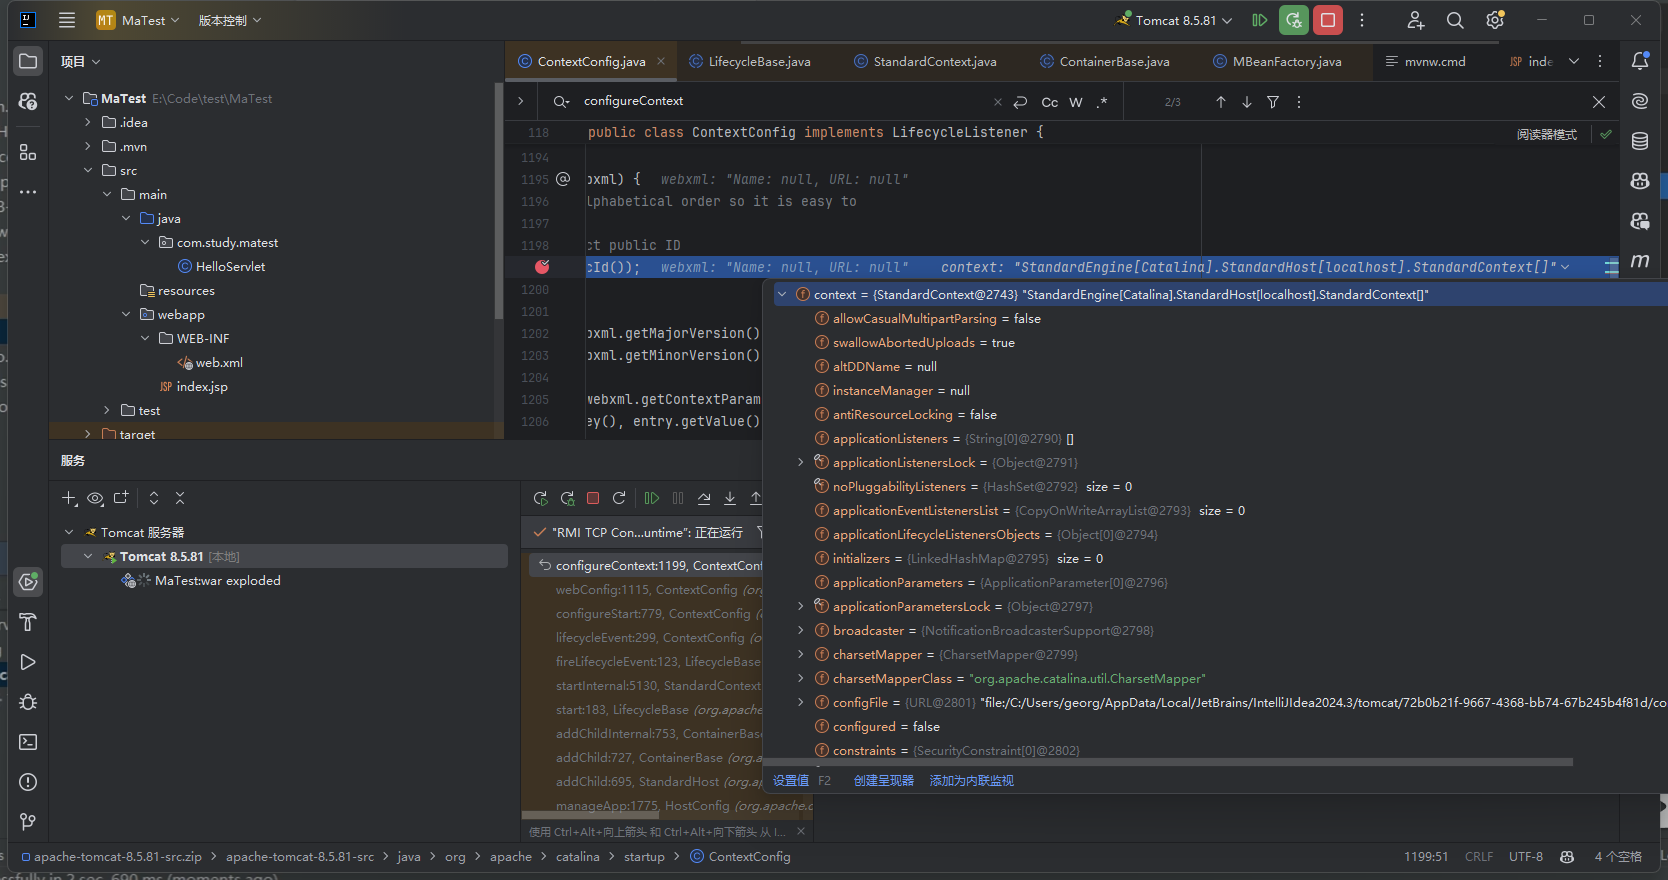Switch to mvnw.cmd tab

1426,61
